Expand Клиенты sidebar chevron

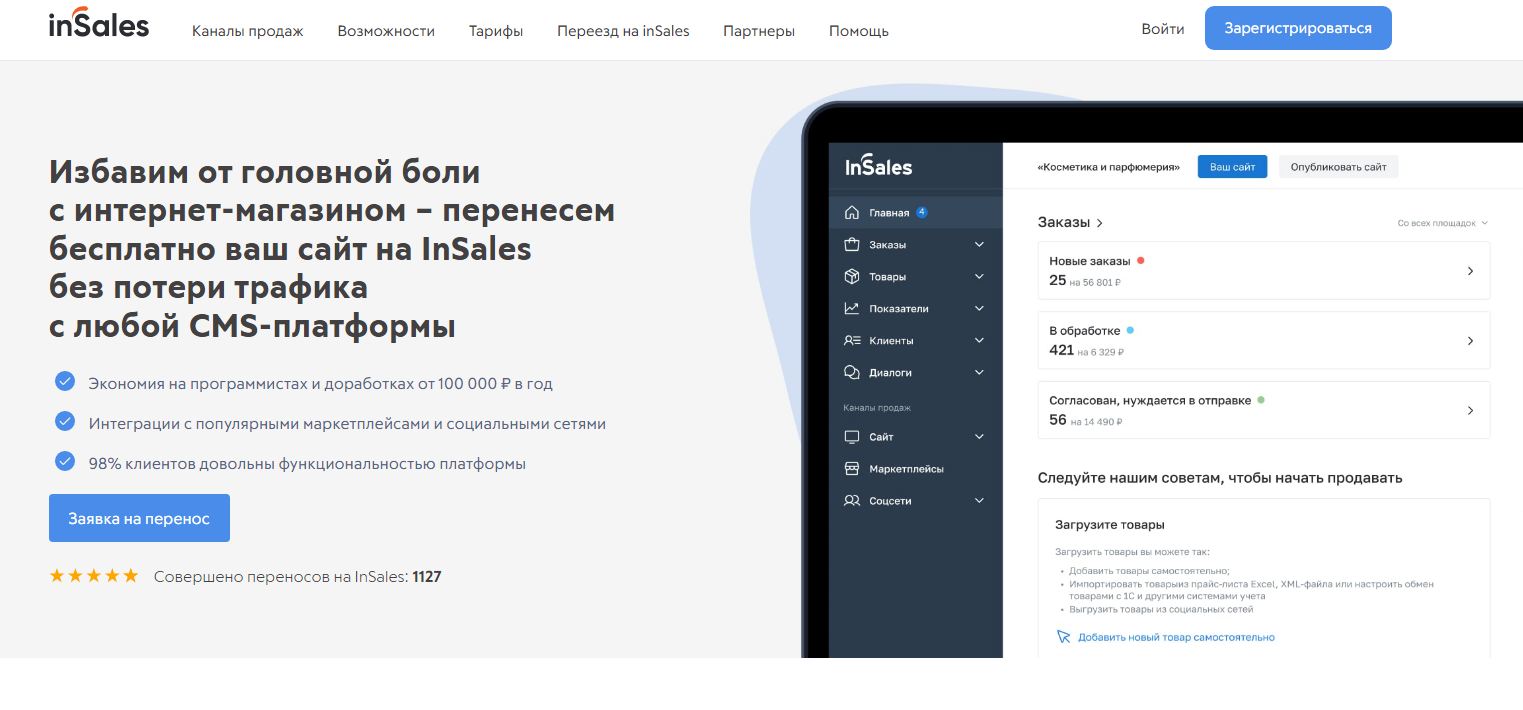[979, 341]
